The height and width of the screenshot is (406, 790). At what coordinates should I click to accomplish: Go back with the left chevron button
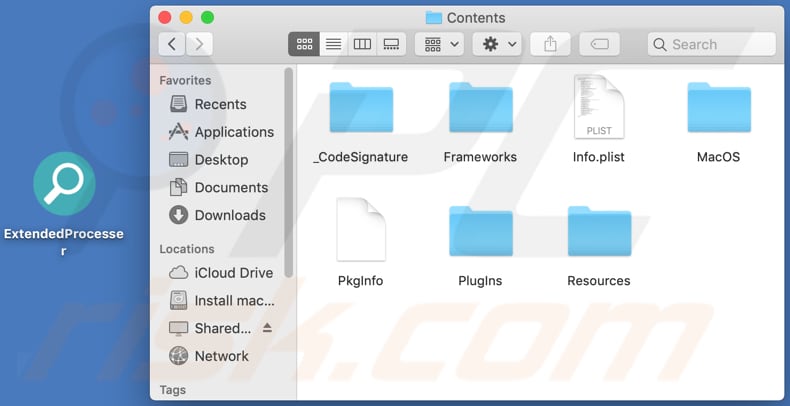click(172, 44)
